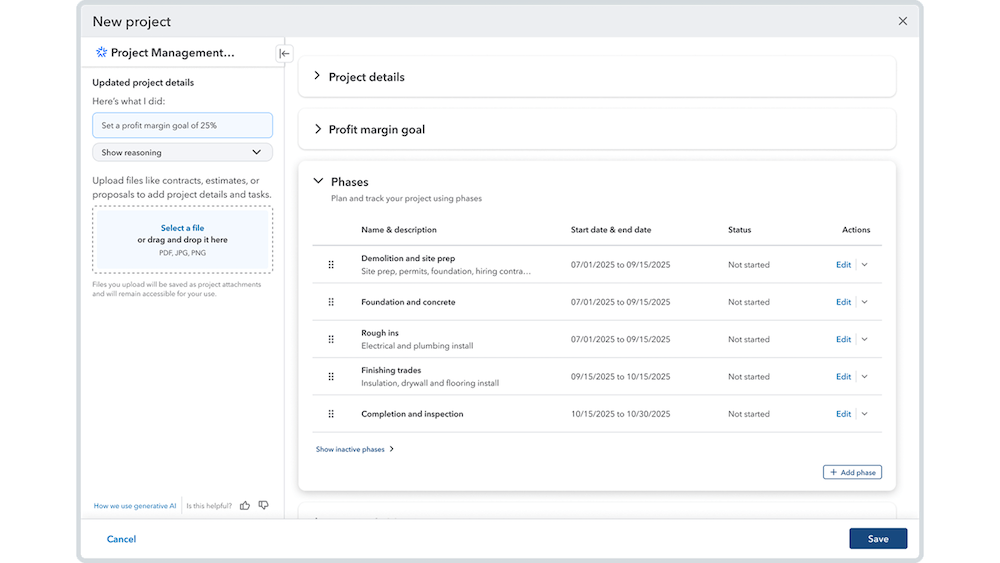
Task: Click the drag handle for Demolition and site prep
Action: pyautogui.click(x=331, y=265)
